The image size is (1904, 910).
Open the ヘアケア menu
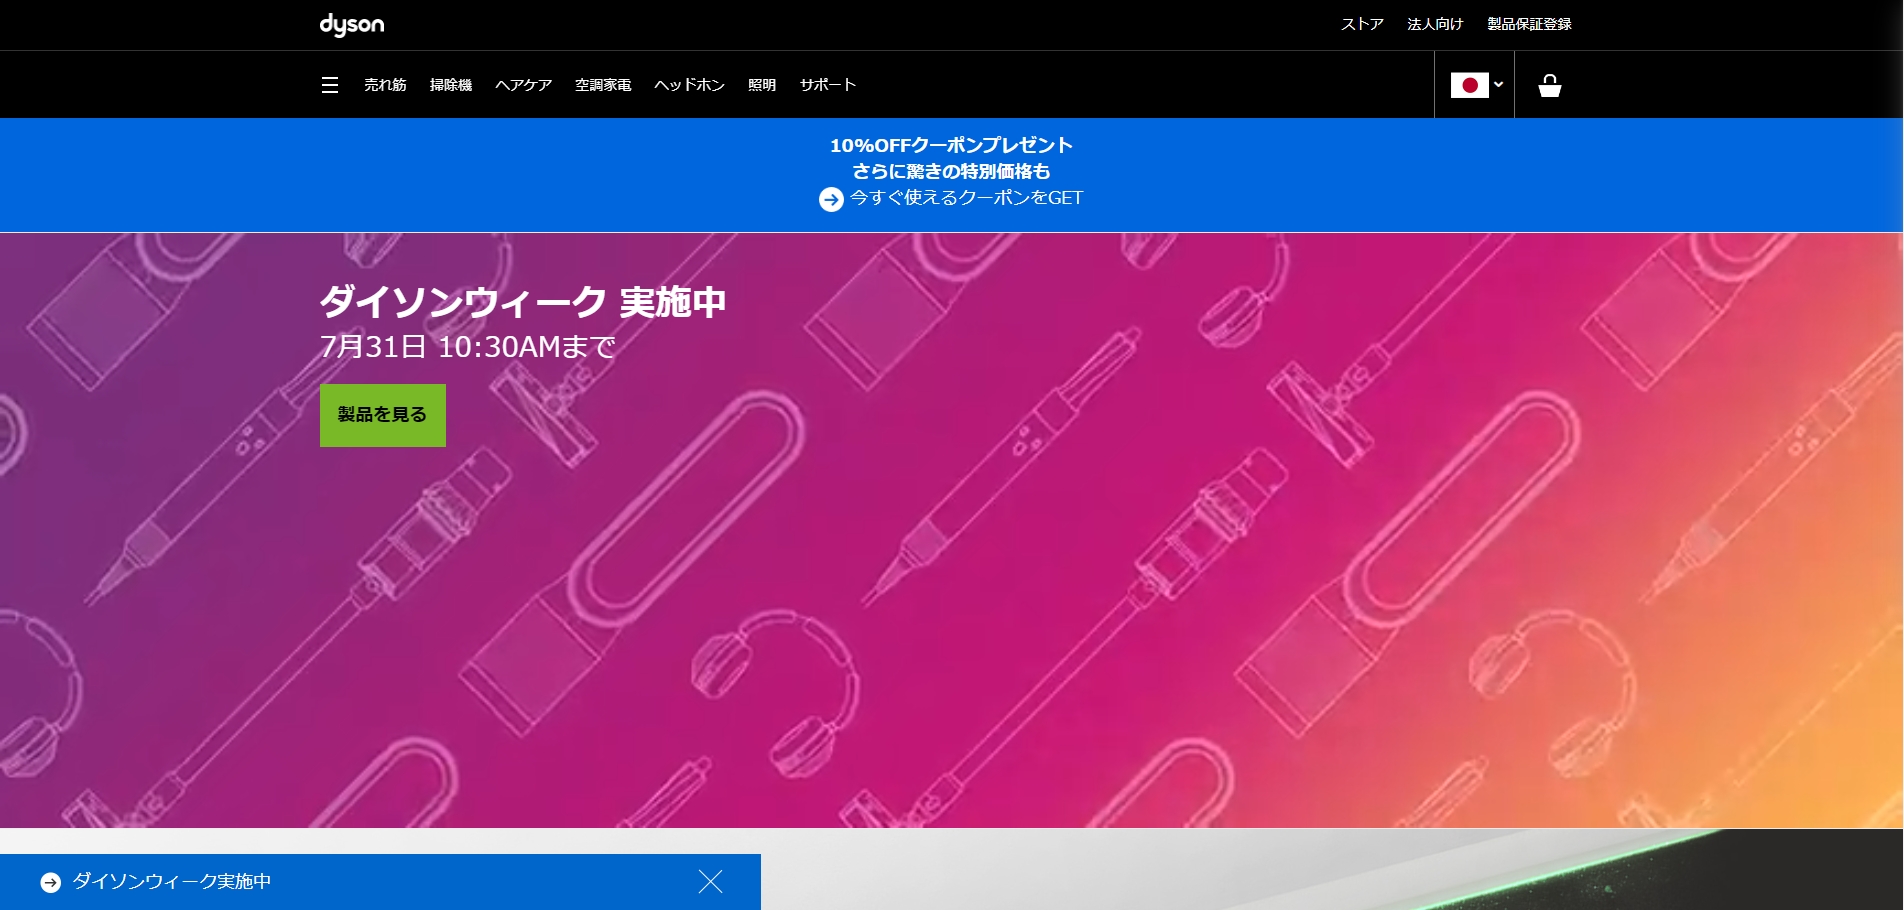(523, 85)
